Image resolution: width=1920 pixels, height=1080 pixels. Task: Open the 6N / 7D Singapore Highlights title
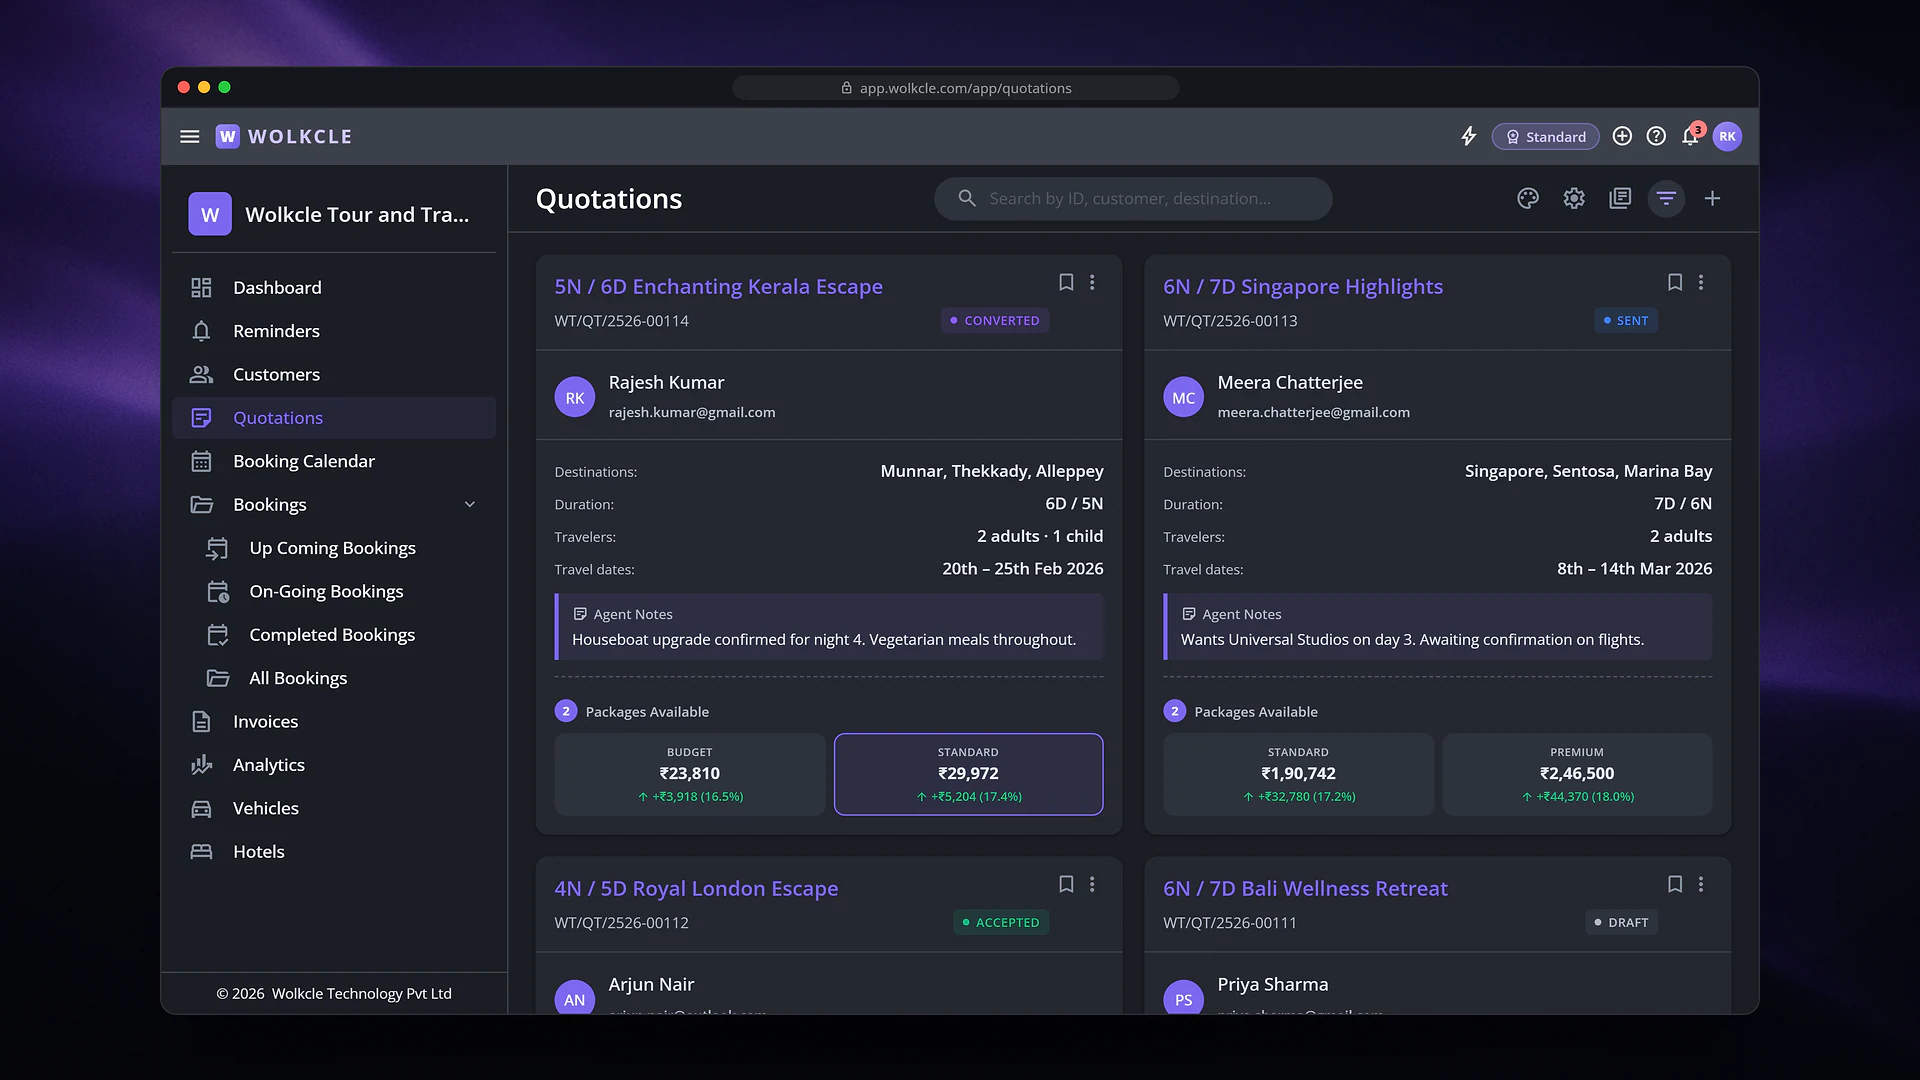tap(1302, 287)
